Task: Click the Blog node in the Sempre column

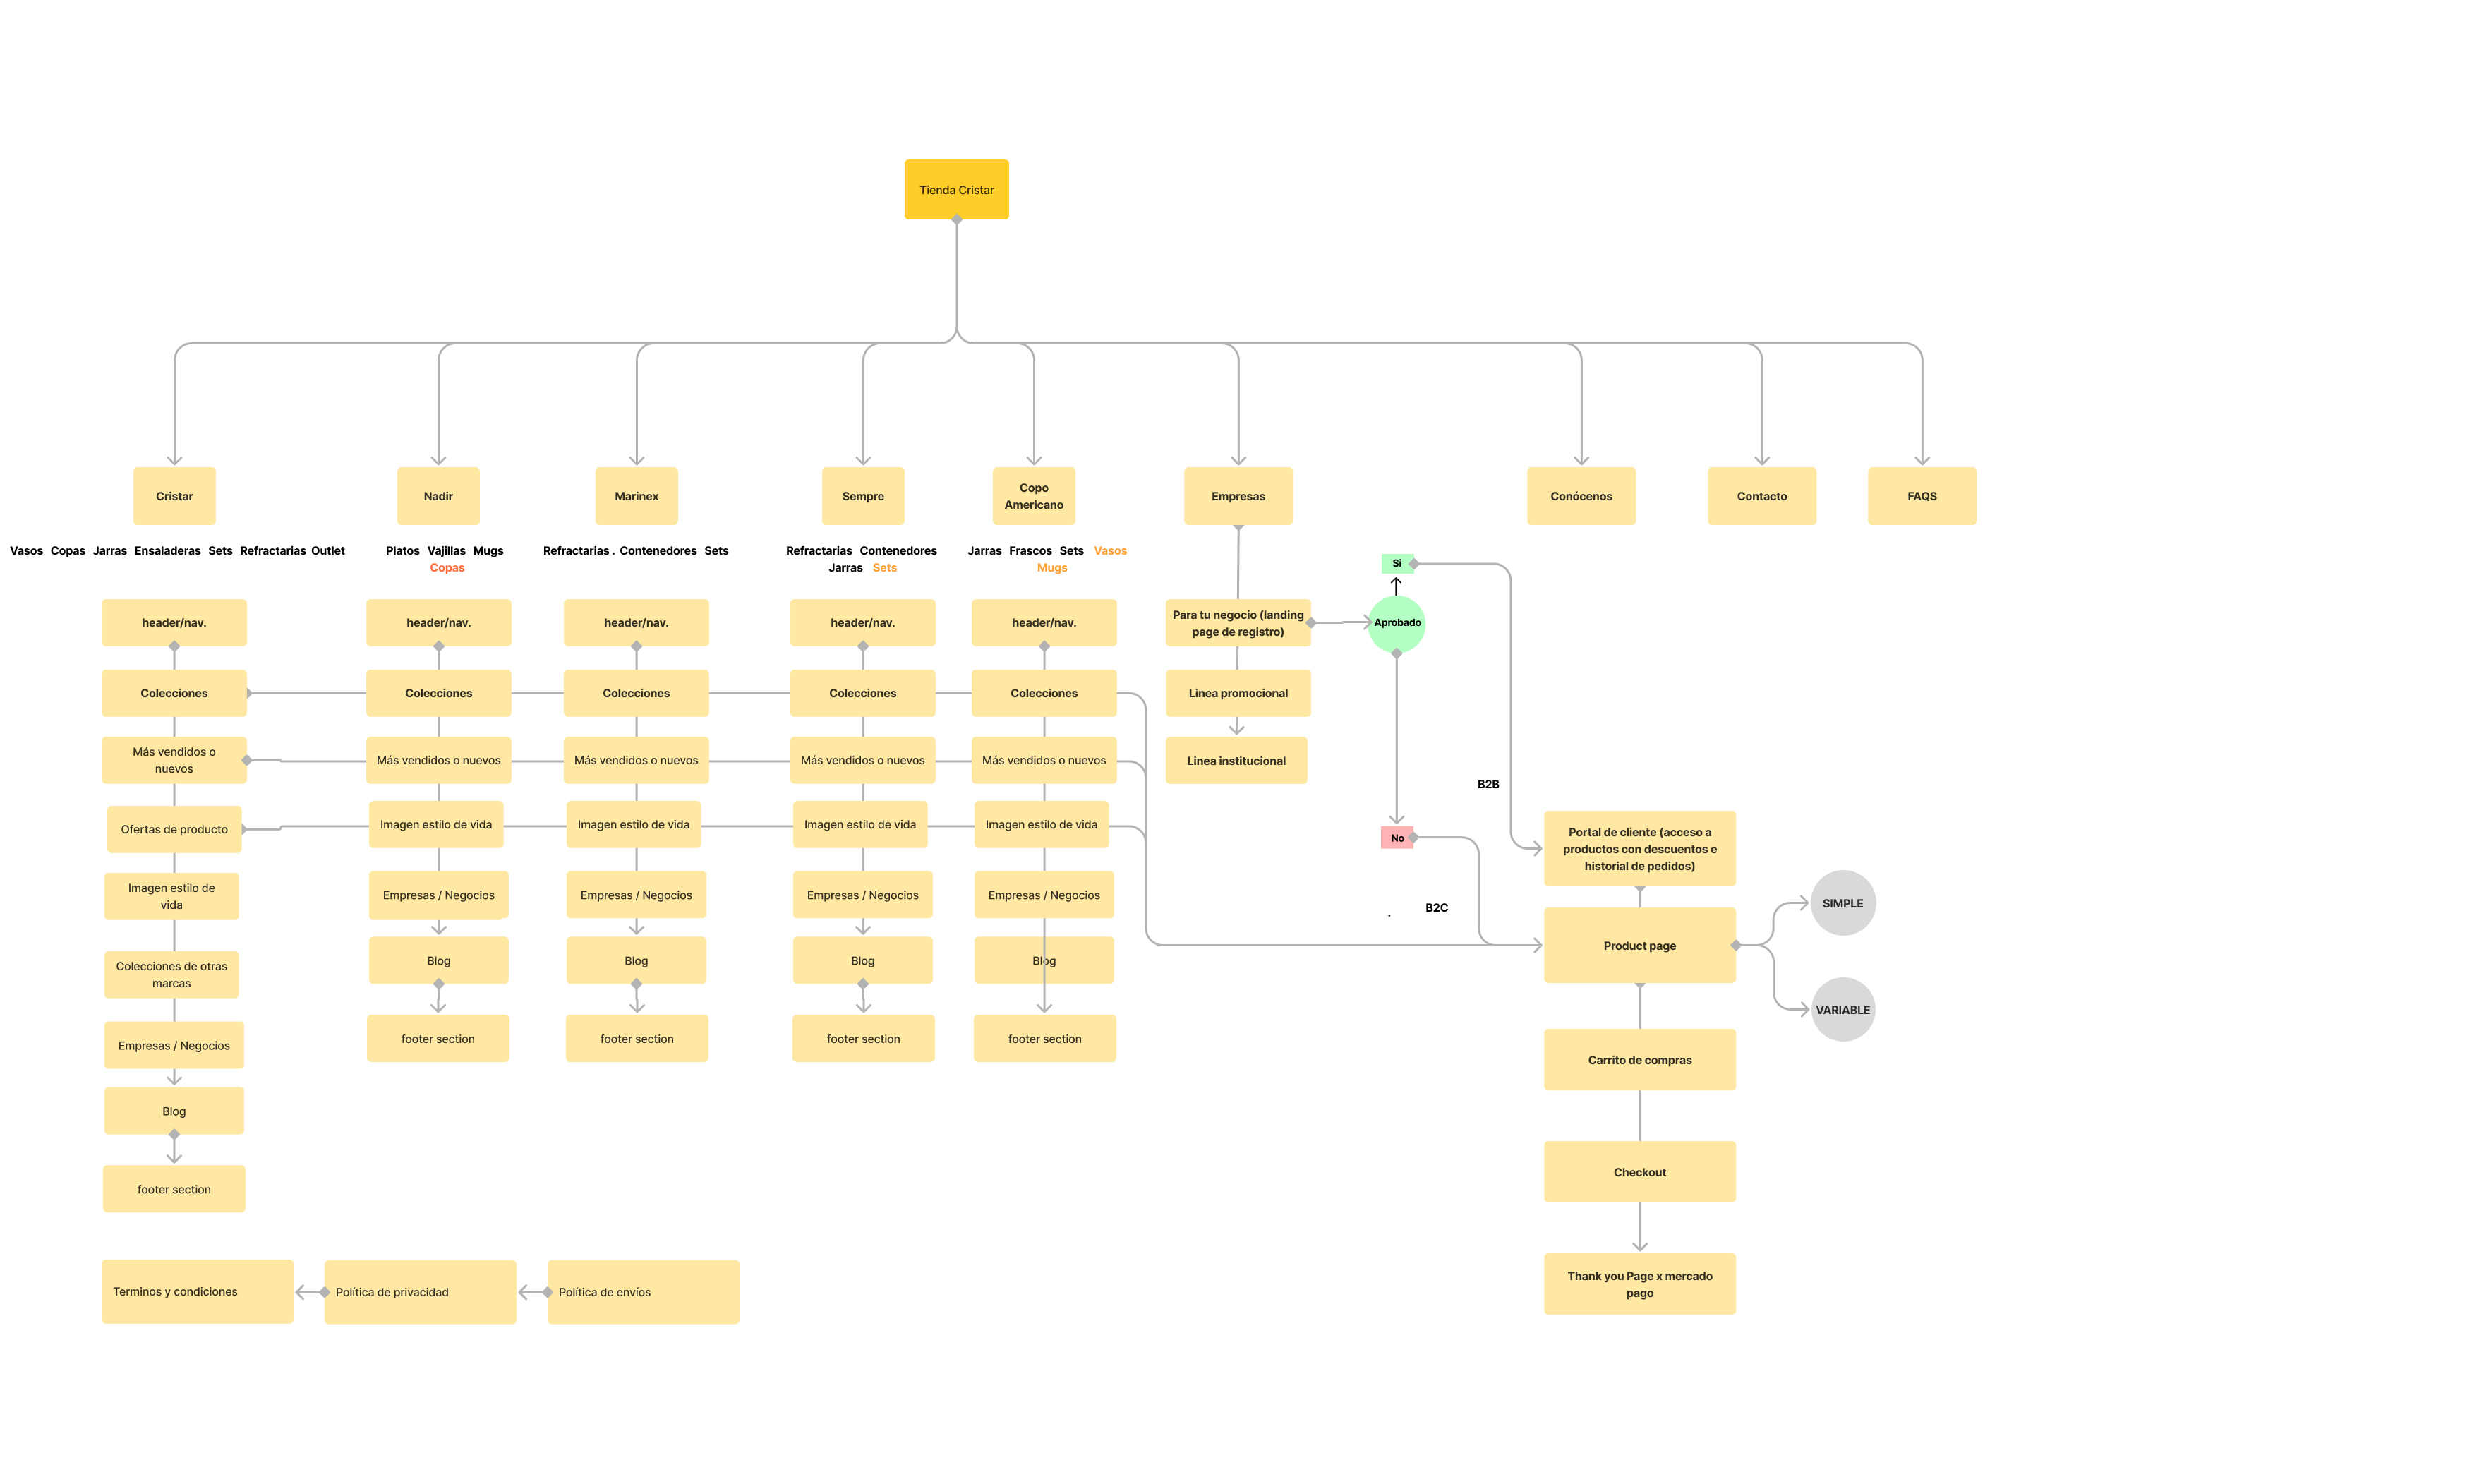Action: (x=863, y=961)
